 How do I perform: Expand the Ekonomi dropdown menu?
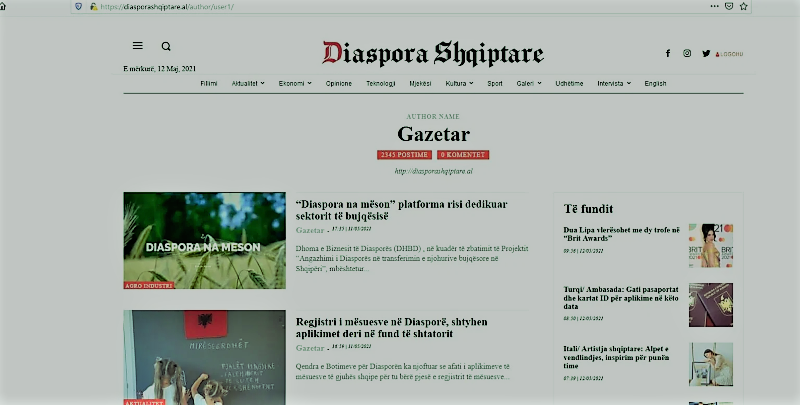(294, 83)
